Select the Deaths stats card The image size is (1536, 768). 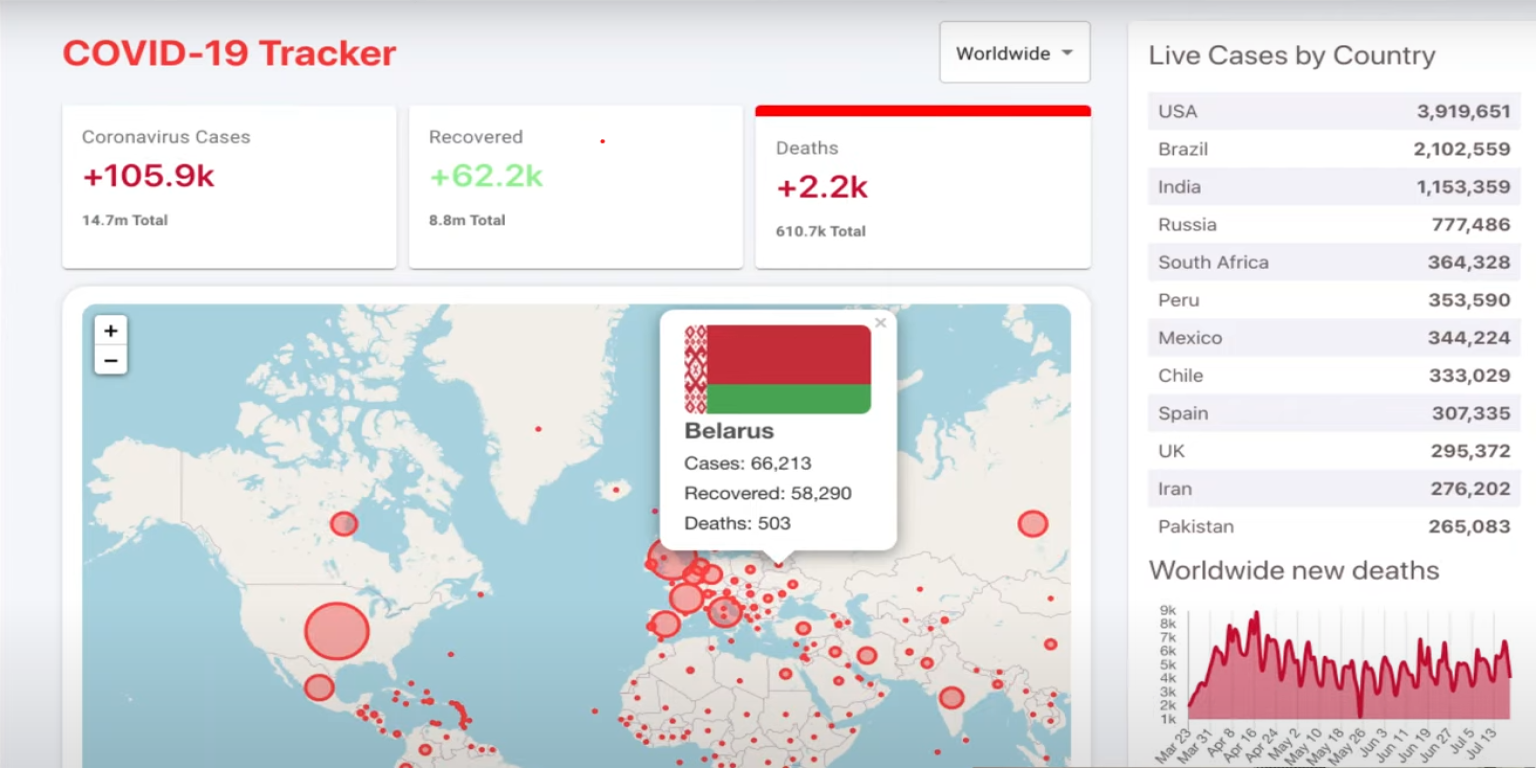click(922, 187)
